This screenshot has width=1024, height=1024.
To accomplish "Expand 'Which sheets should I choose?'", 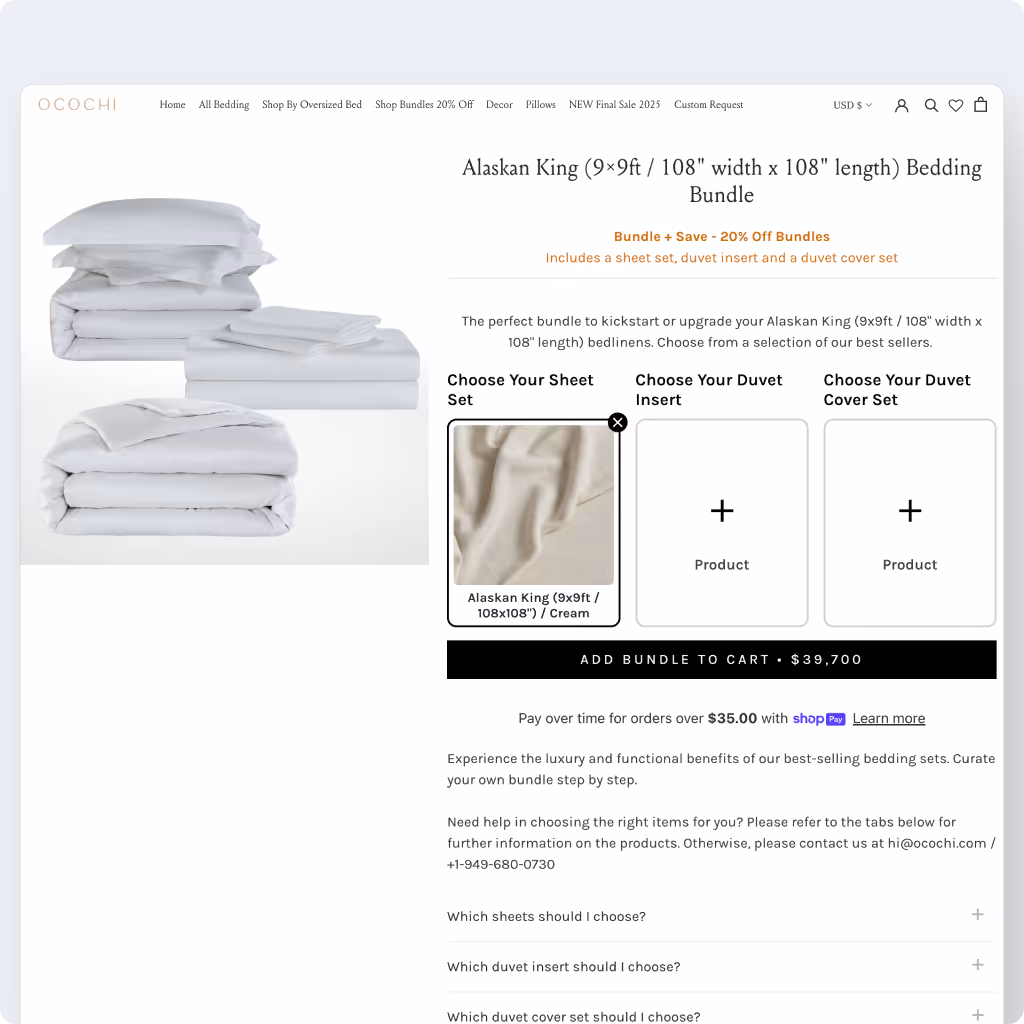I will [721, 916].
